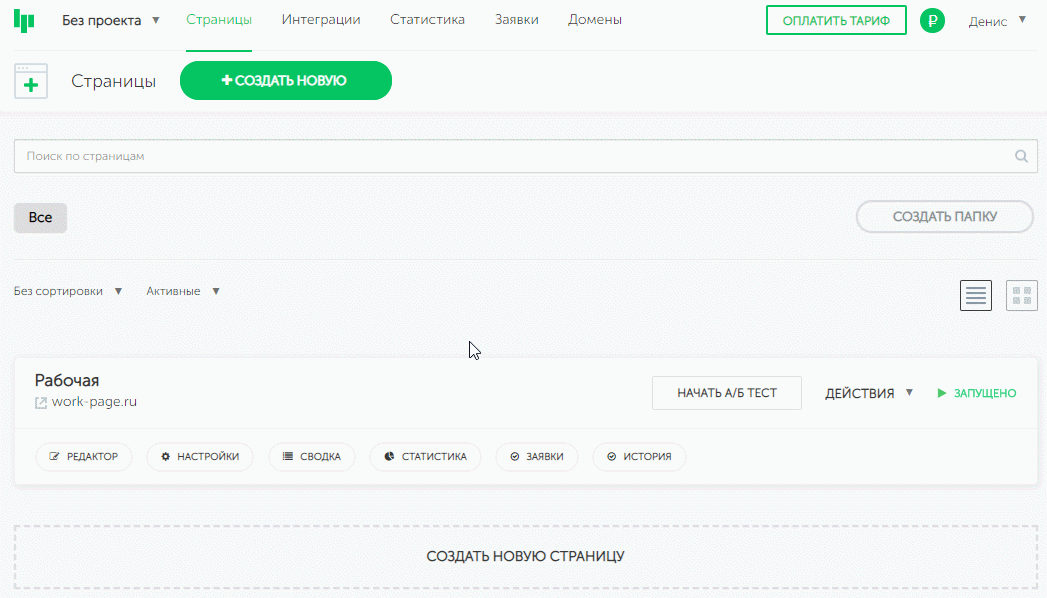Go to the Интеграции tab
This screenshot has height=598, width=1047.
click(321, 20)
